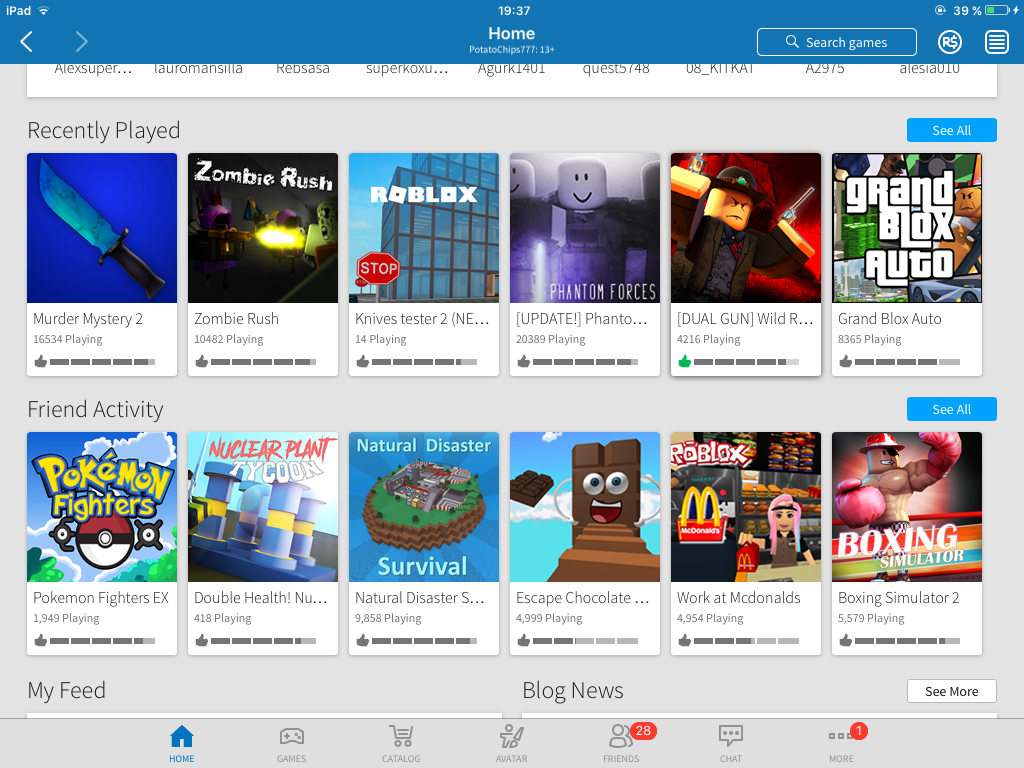
Task: Click thumbs-up icon on Zombie Rush
Action: pos(202,361)
